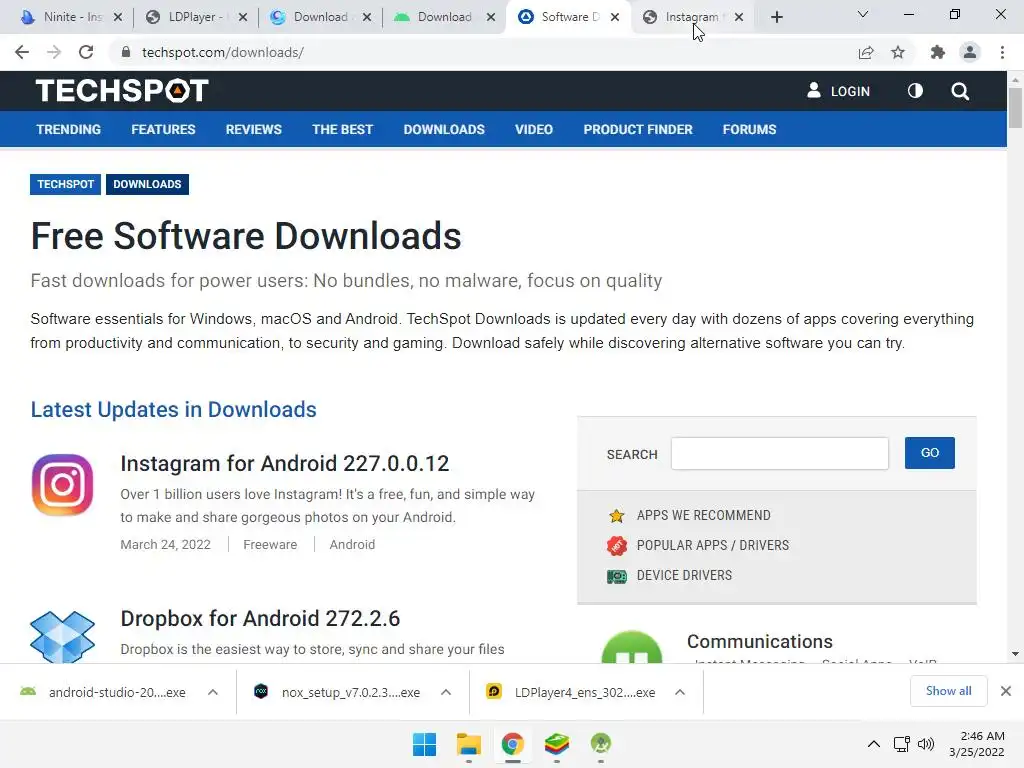The width and height of the screenshot is (1024, 768).
Task: Switch to the Android Studio Download tab
Action: pos(445,17)
